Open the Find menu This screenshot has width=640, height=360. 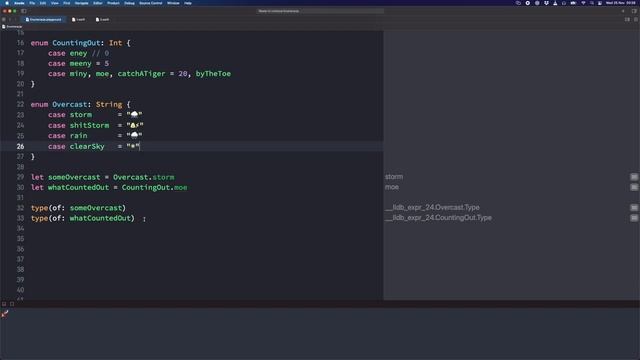67,3
